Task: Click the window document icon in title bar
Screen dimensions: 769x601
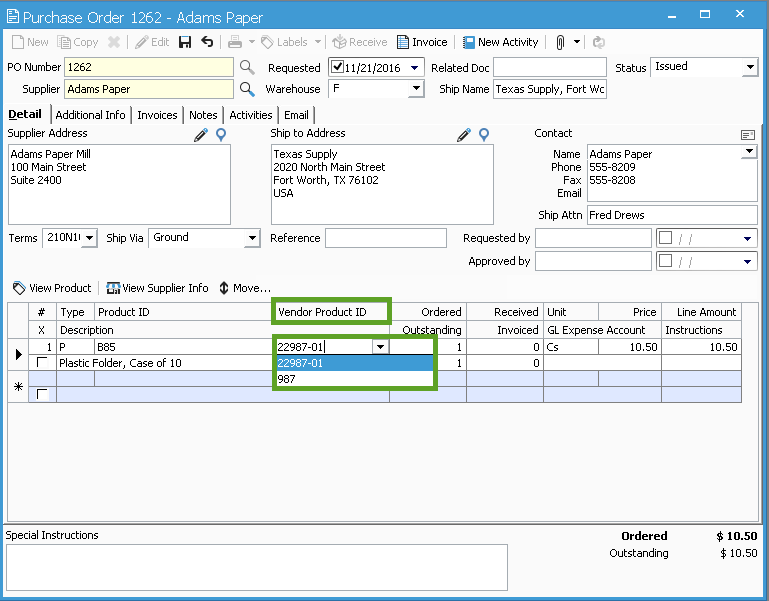Action: [13, 16]
